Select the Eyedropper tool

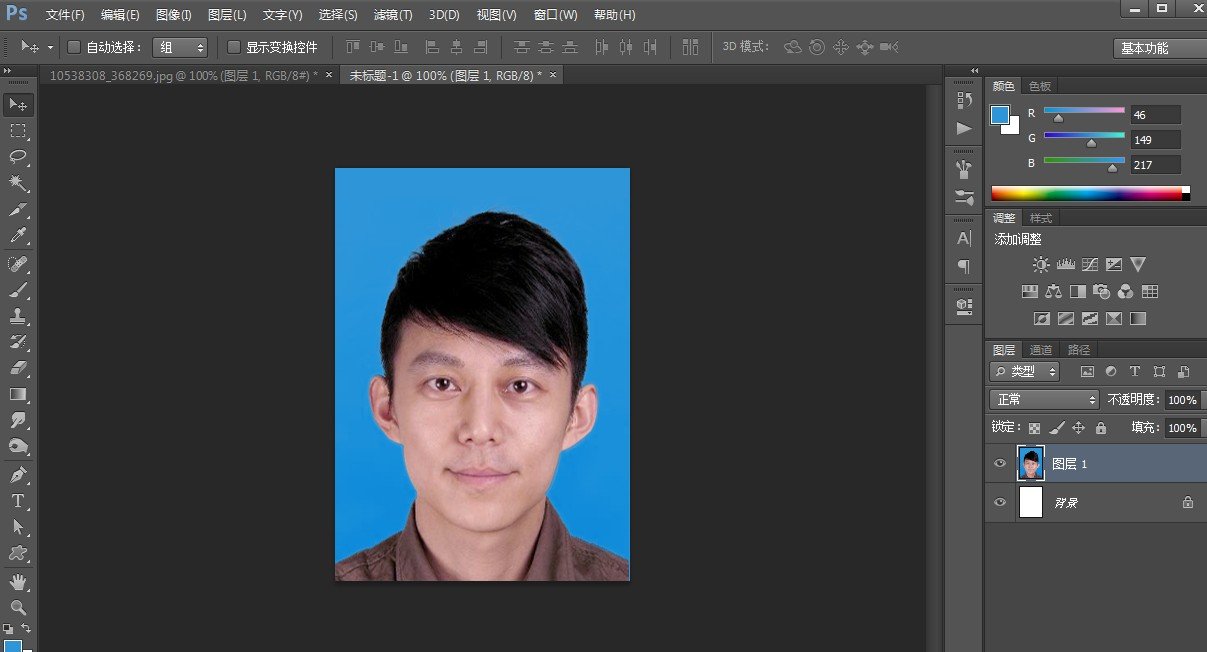tap(18, 236)
